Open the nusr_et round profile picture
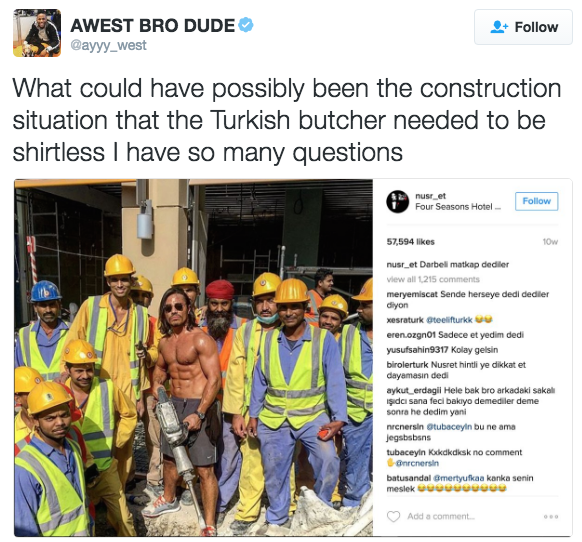 (398, 202)
